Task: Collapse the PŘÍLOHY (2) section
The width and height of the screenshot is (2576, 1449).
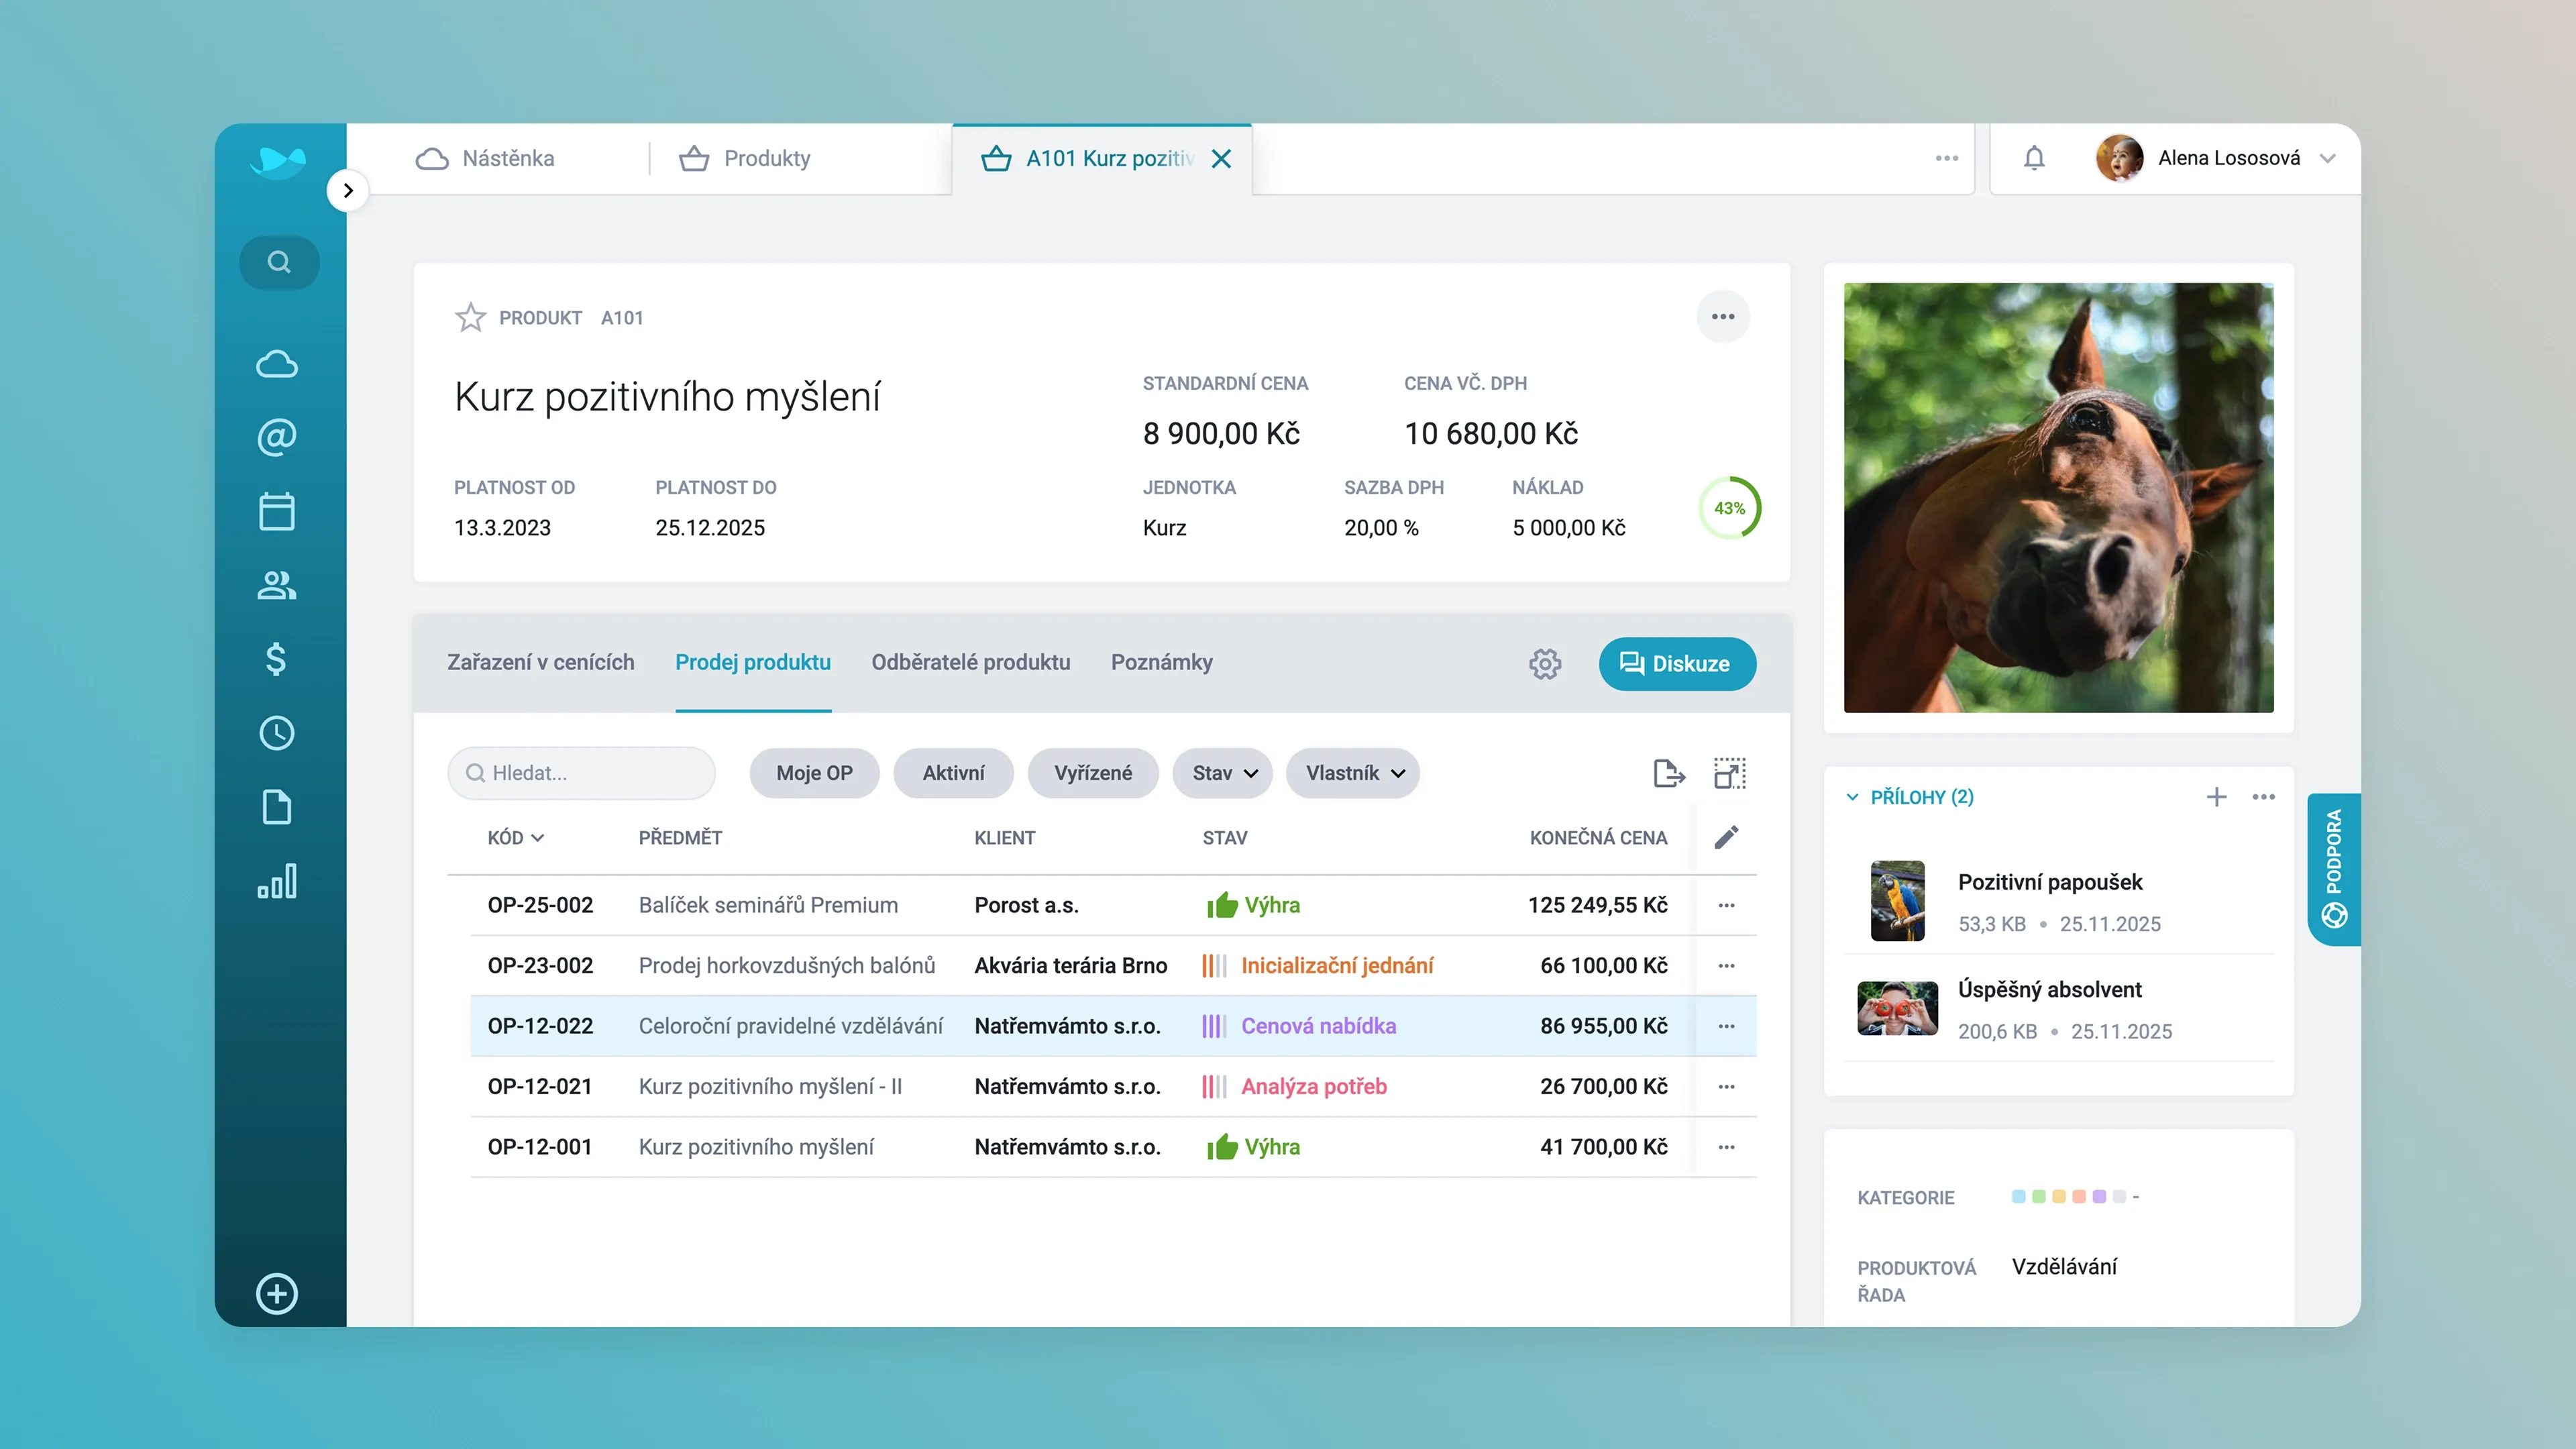Action: tap(1852, 797)
